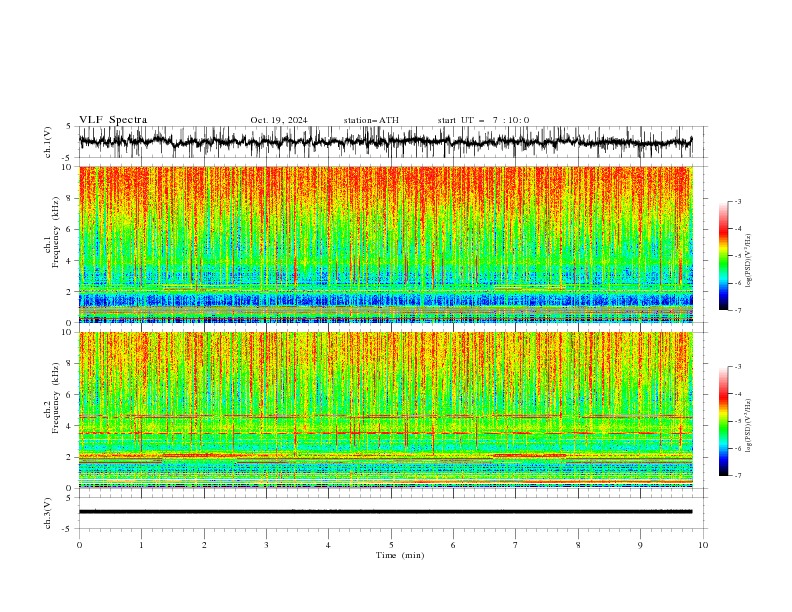Click the "-7" label on ch.2 colorbar

(x=738, y=475)
